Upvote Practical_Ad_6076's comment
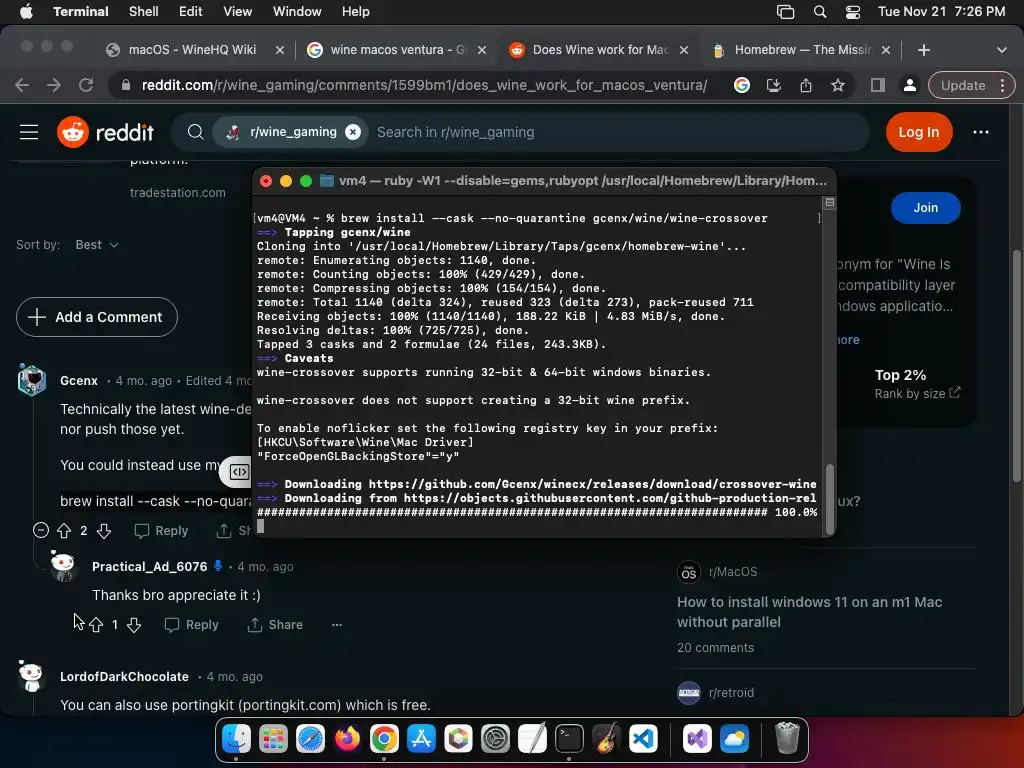 96,625
